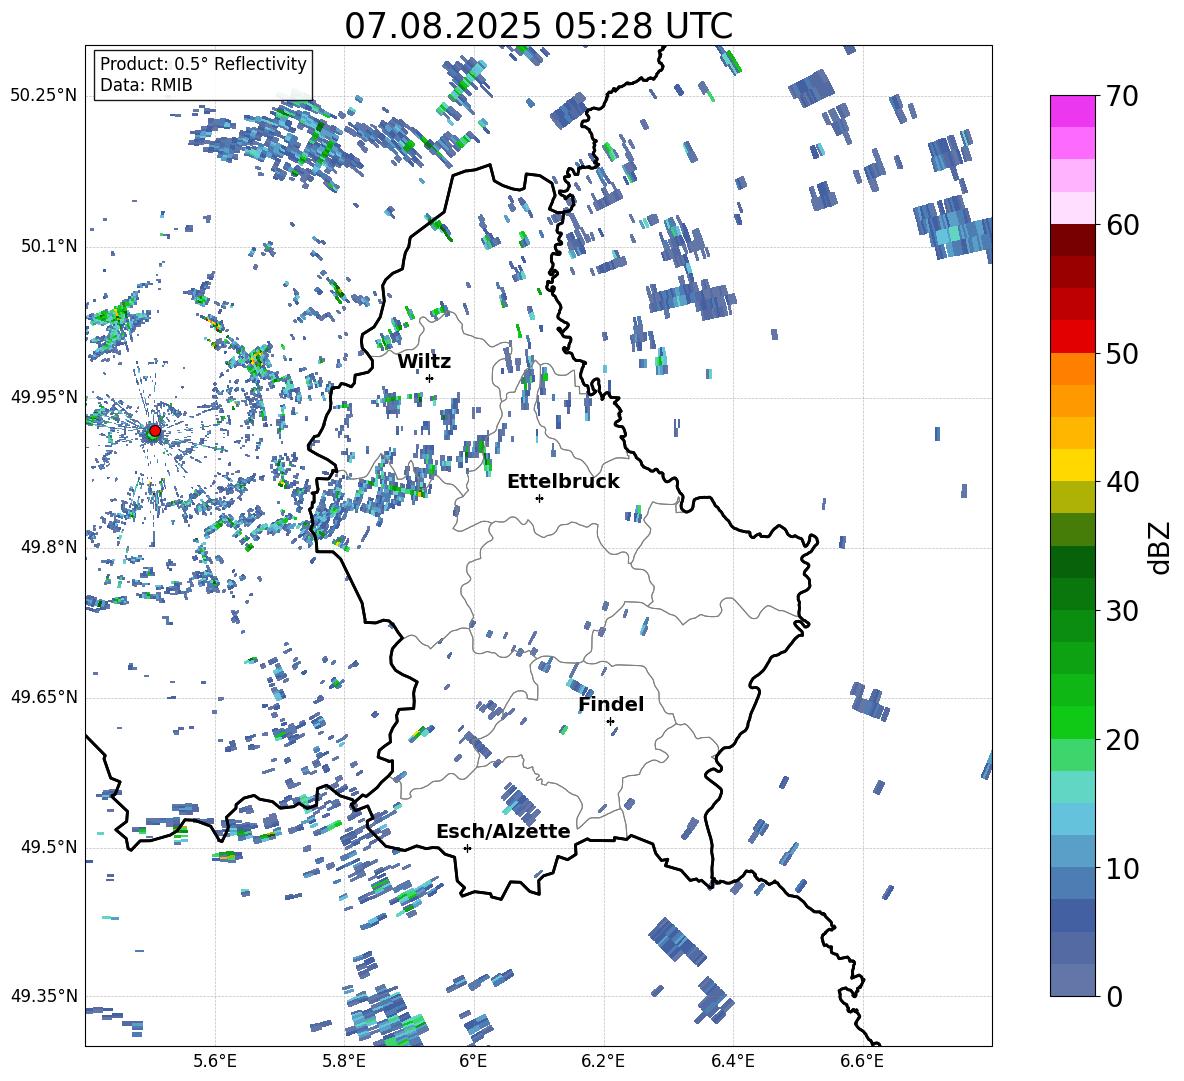Click the colorbar tick value 40
Image resolution: width=1184 pixels, height=1081 pixels.
[x=1121, y=482]
